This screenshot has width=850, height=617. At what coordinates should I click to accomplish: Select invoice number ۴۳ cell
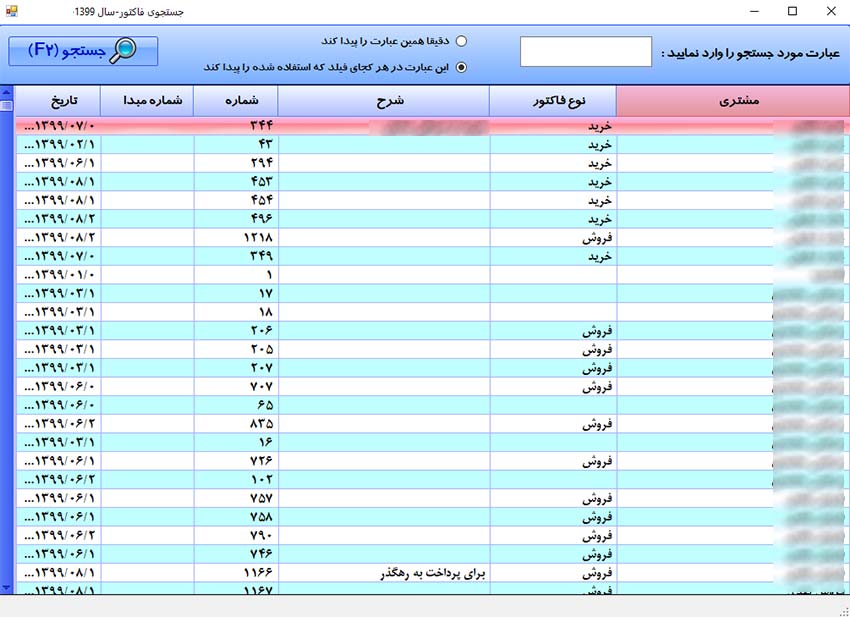[236, 145]
